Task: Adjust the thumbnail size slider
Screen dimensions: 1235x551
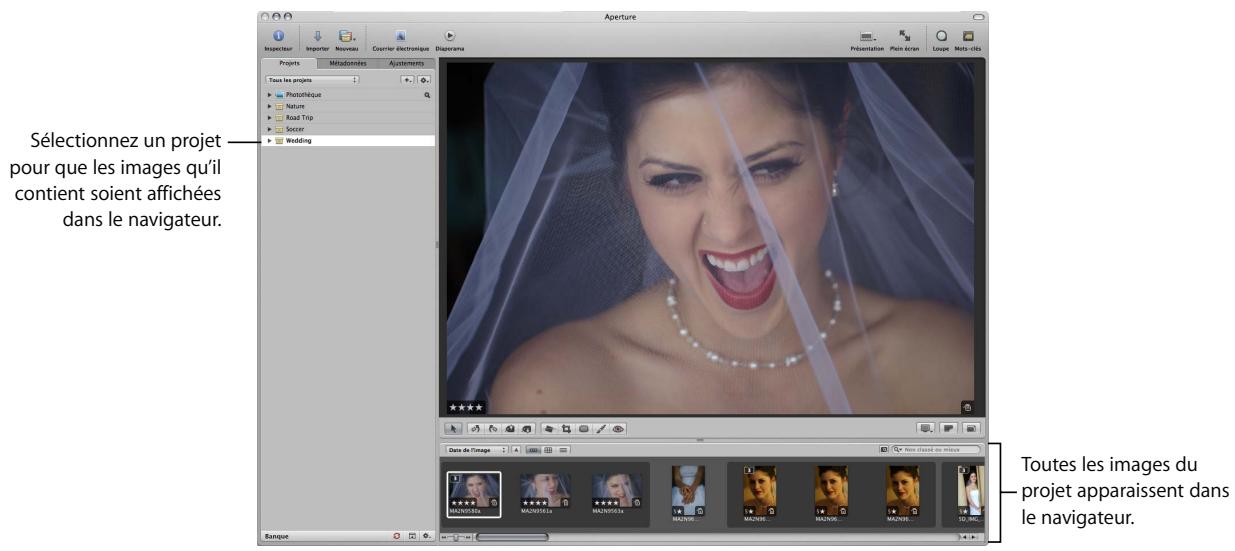Action: pos(457,537)
